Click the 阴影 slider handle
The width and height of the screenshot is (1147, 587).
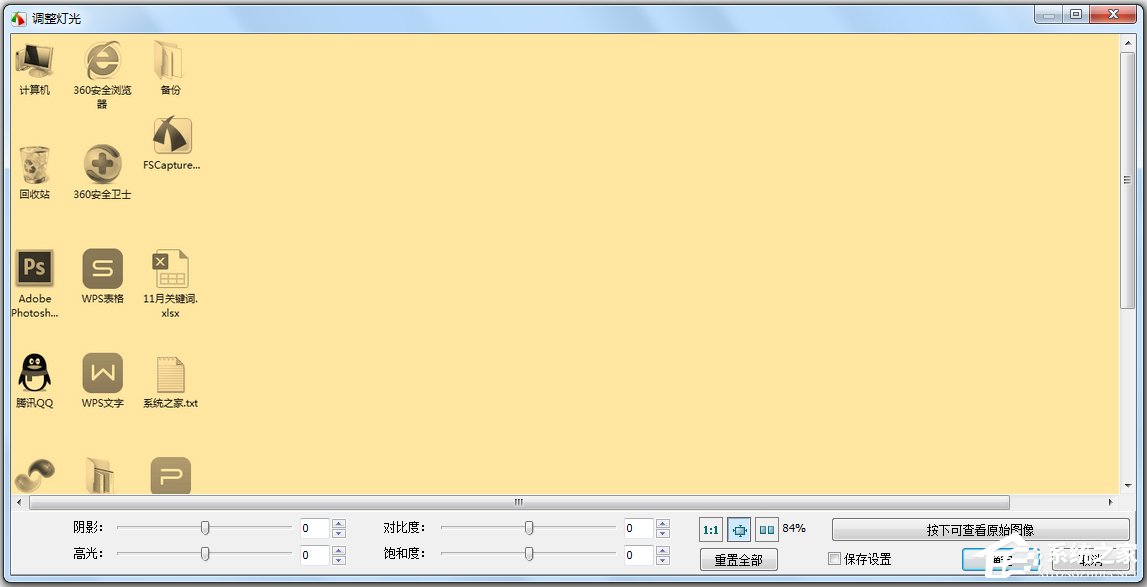pos(206,528)
